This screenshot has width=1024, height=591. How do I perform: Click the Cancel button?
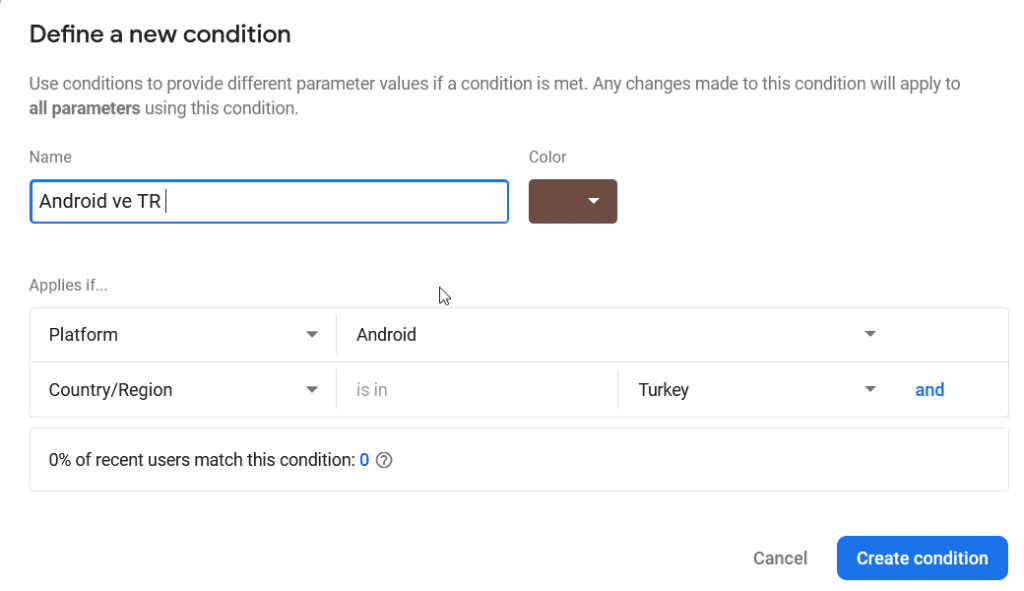pos(780,558)
